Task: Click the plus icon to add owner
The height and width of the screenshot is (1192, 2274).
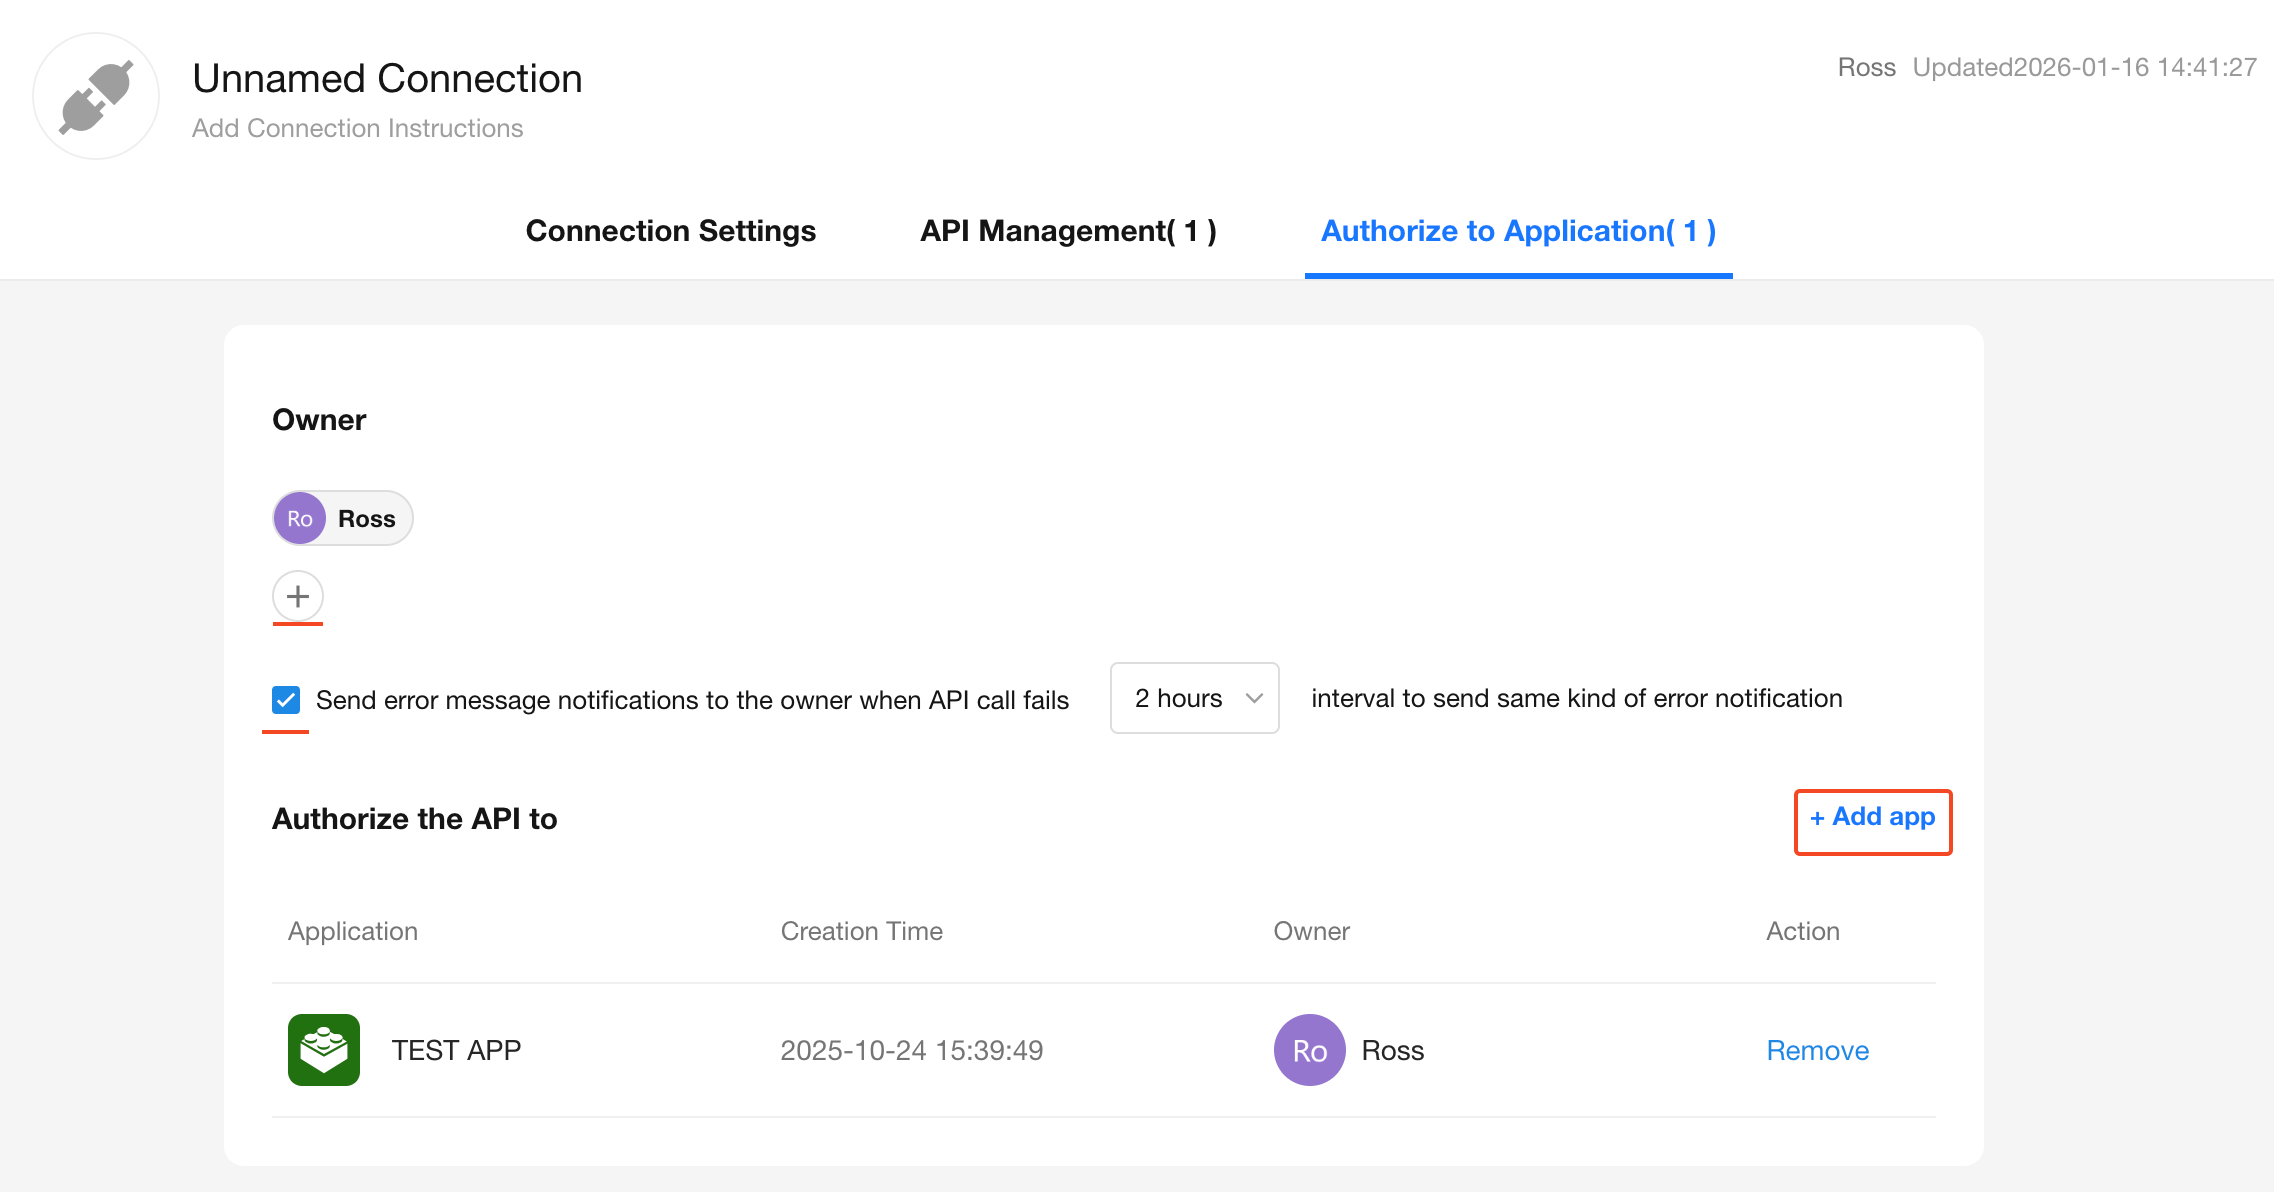Action: [298, 597]
